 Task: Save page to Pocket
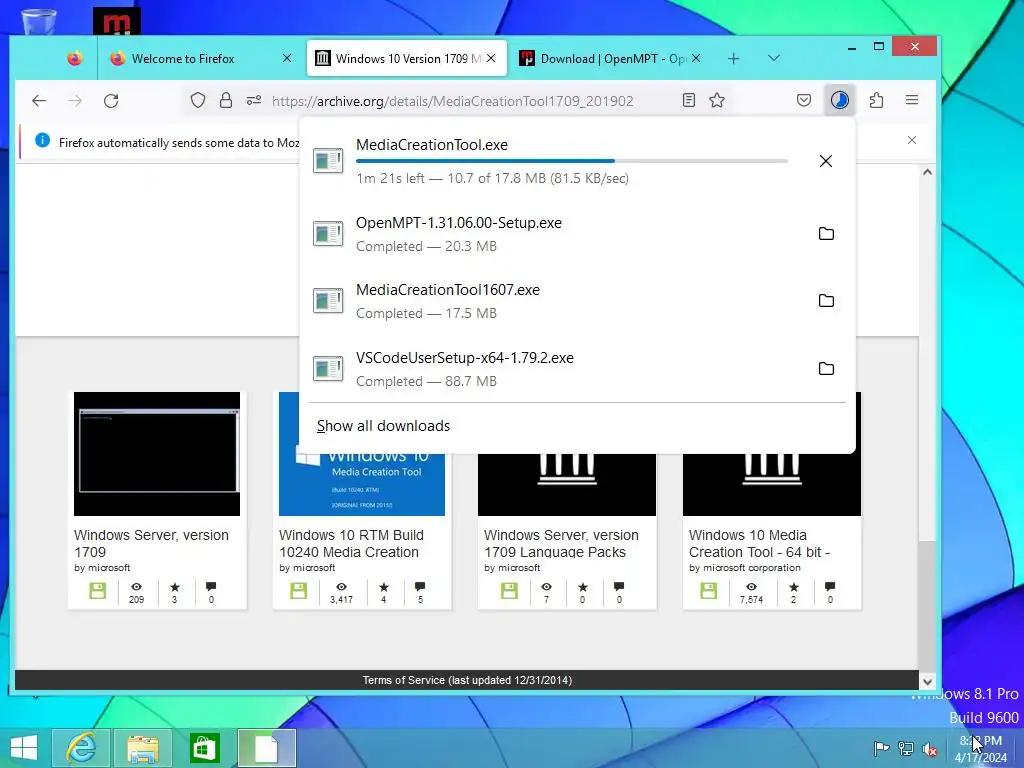point(804,100)
